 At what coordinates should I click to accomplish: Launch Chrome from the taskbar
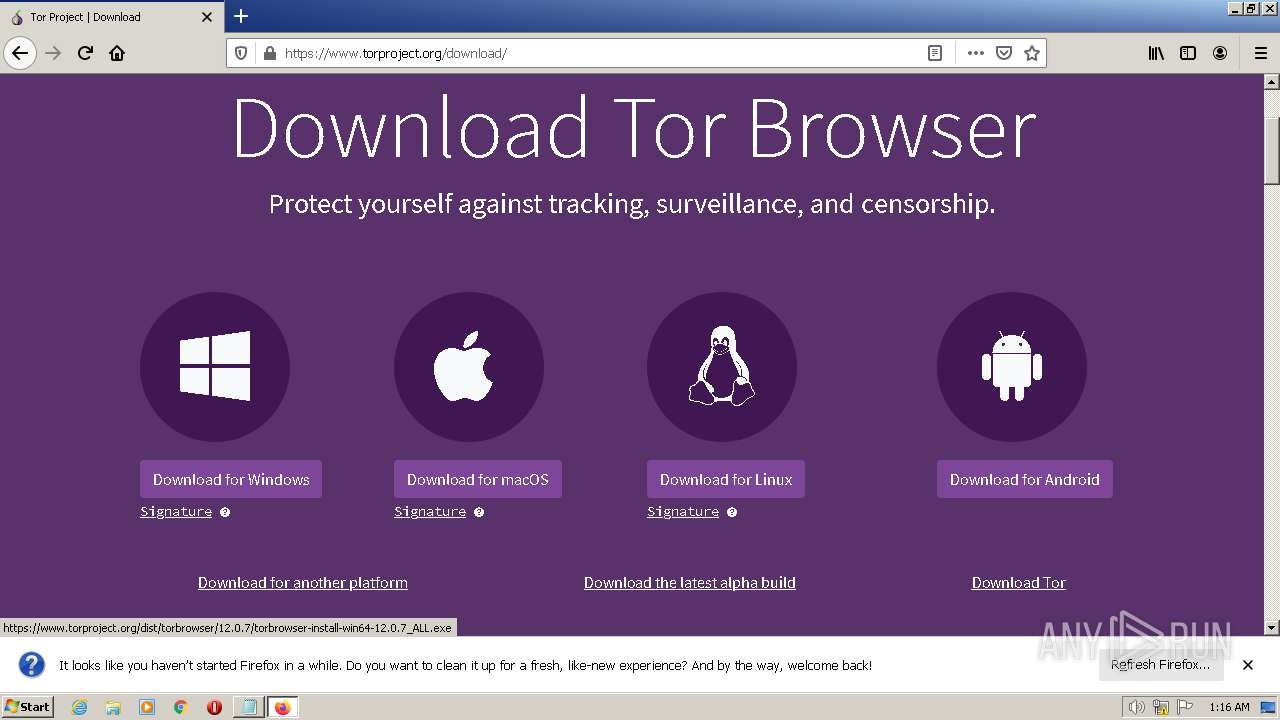pos(181,707)
